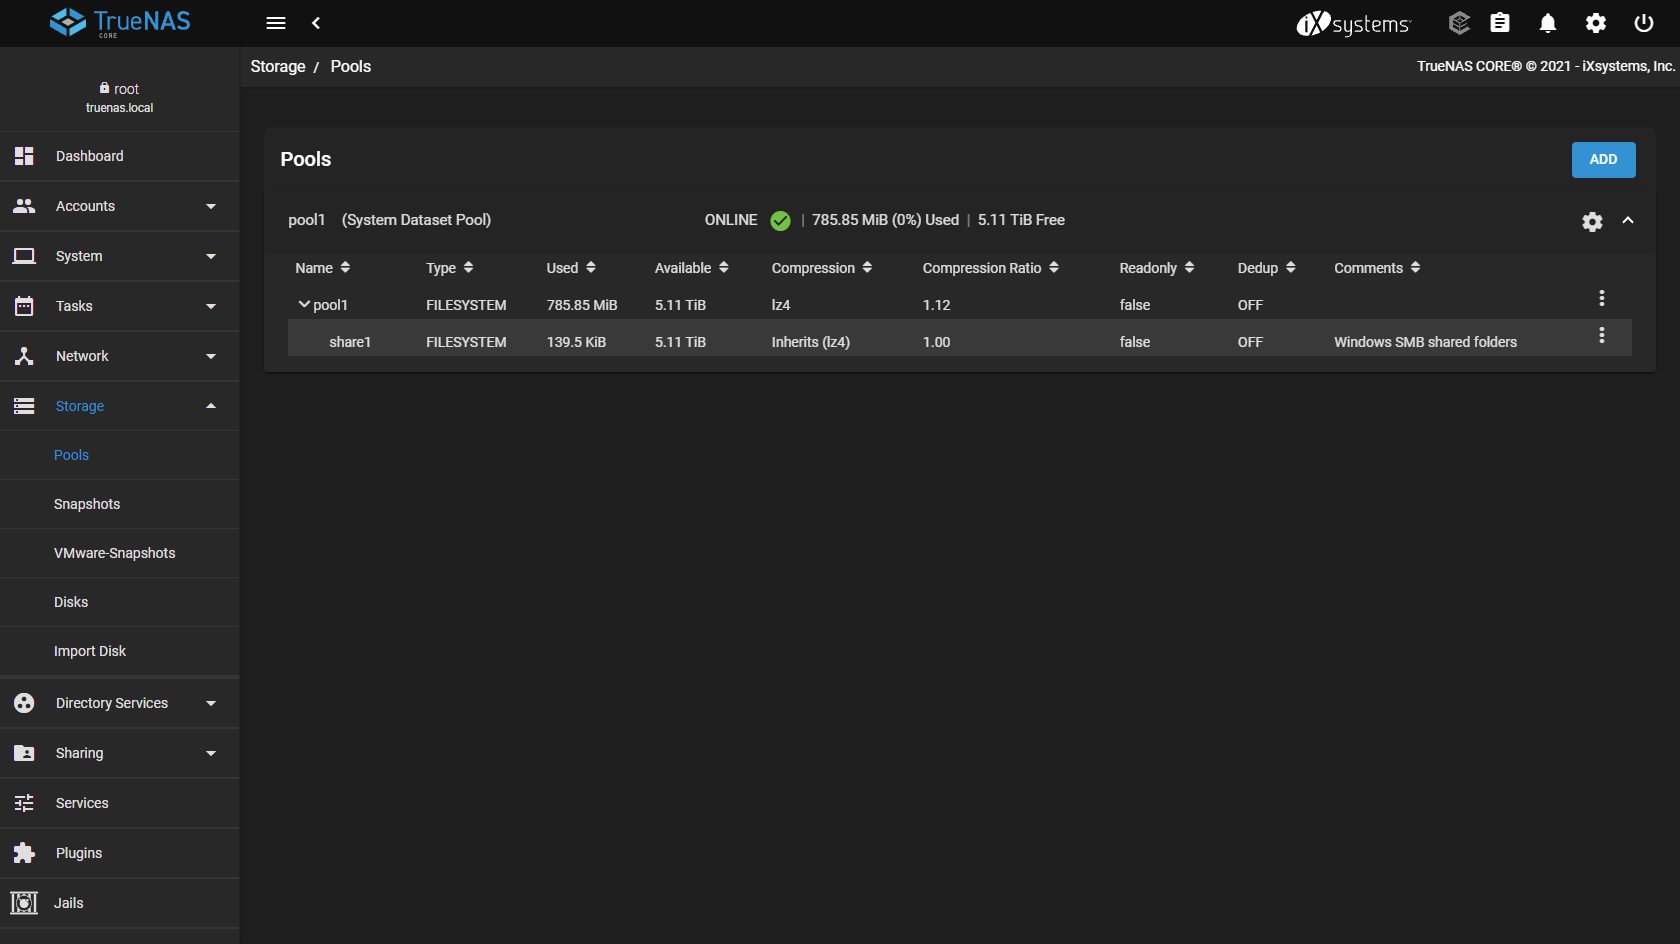The image size is (1680, 944).
Task: Collapse the pool1 tree row chevron
Action: (304, 304)
